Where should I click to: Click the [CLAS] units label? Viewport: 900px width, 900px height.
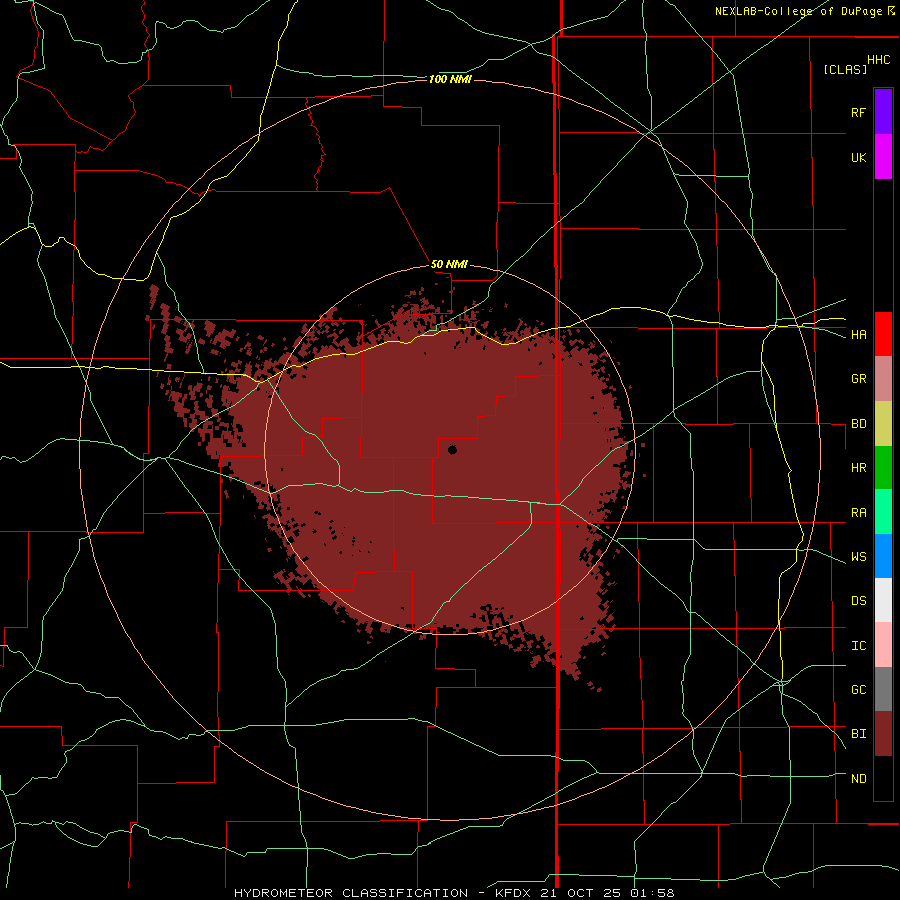coord(845,69)
